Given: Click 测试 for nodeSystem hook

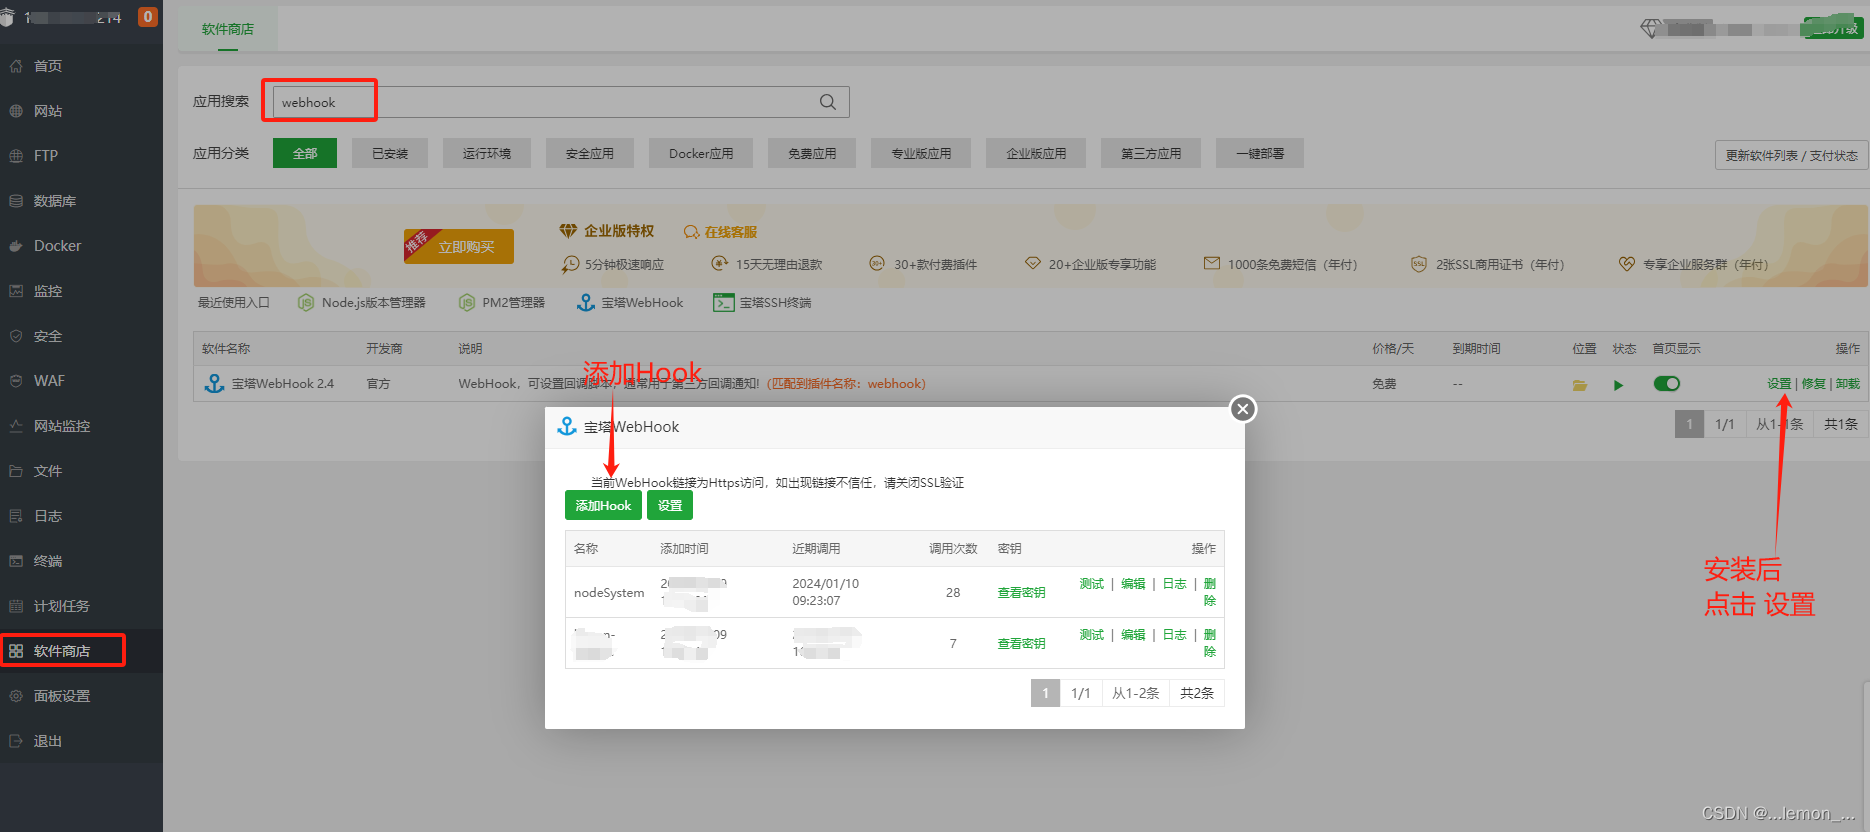Looking at the screenshot, I should point(1092,584).
